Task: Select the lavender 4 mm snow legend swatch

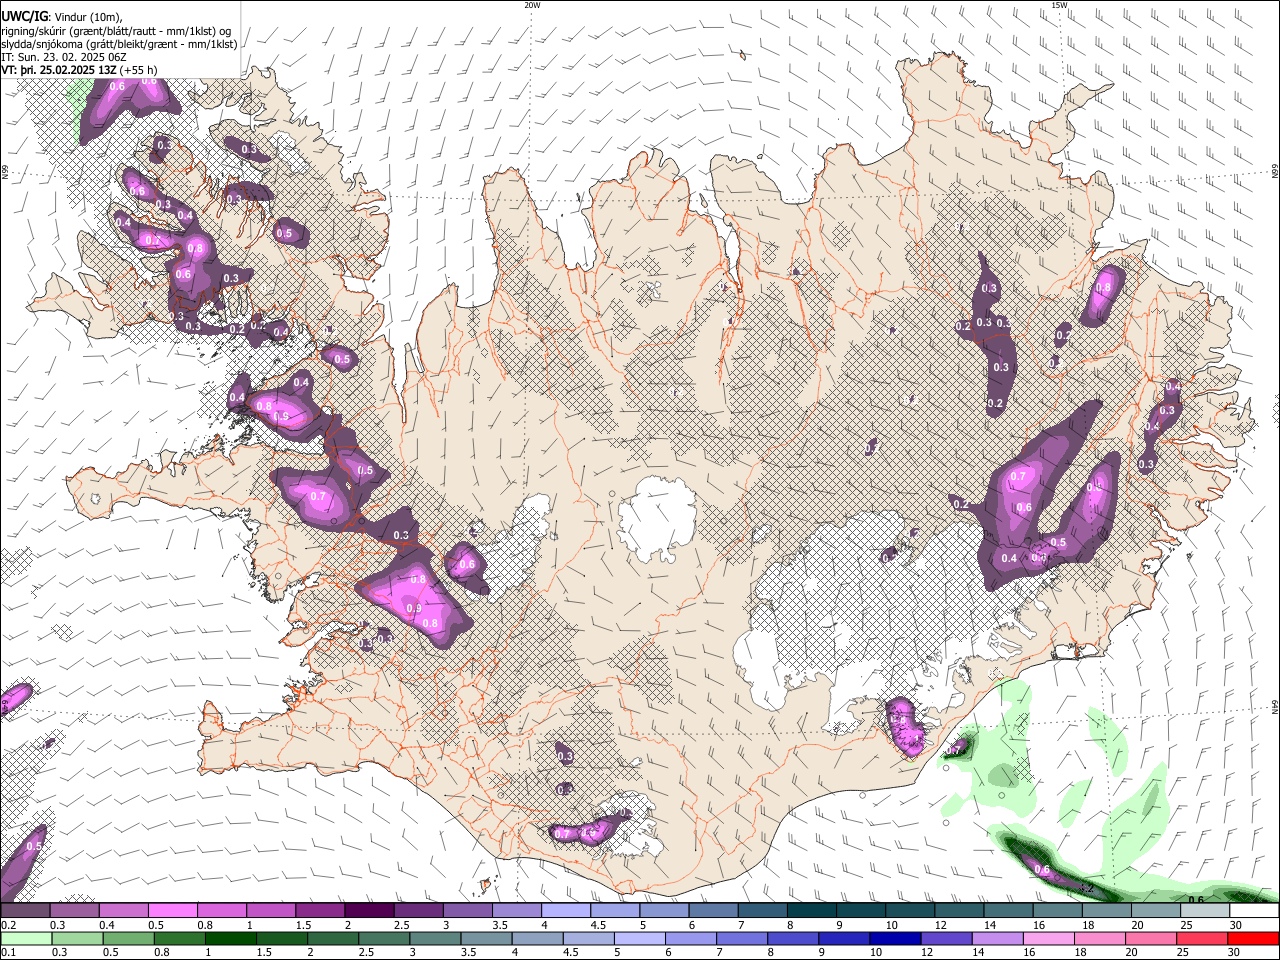Action: click(x=565, y=911)
